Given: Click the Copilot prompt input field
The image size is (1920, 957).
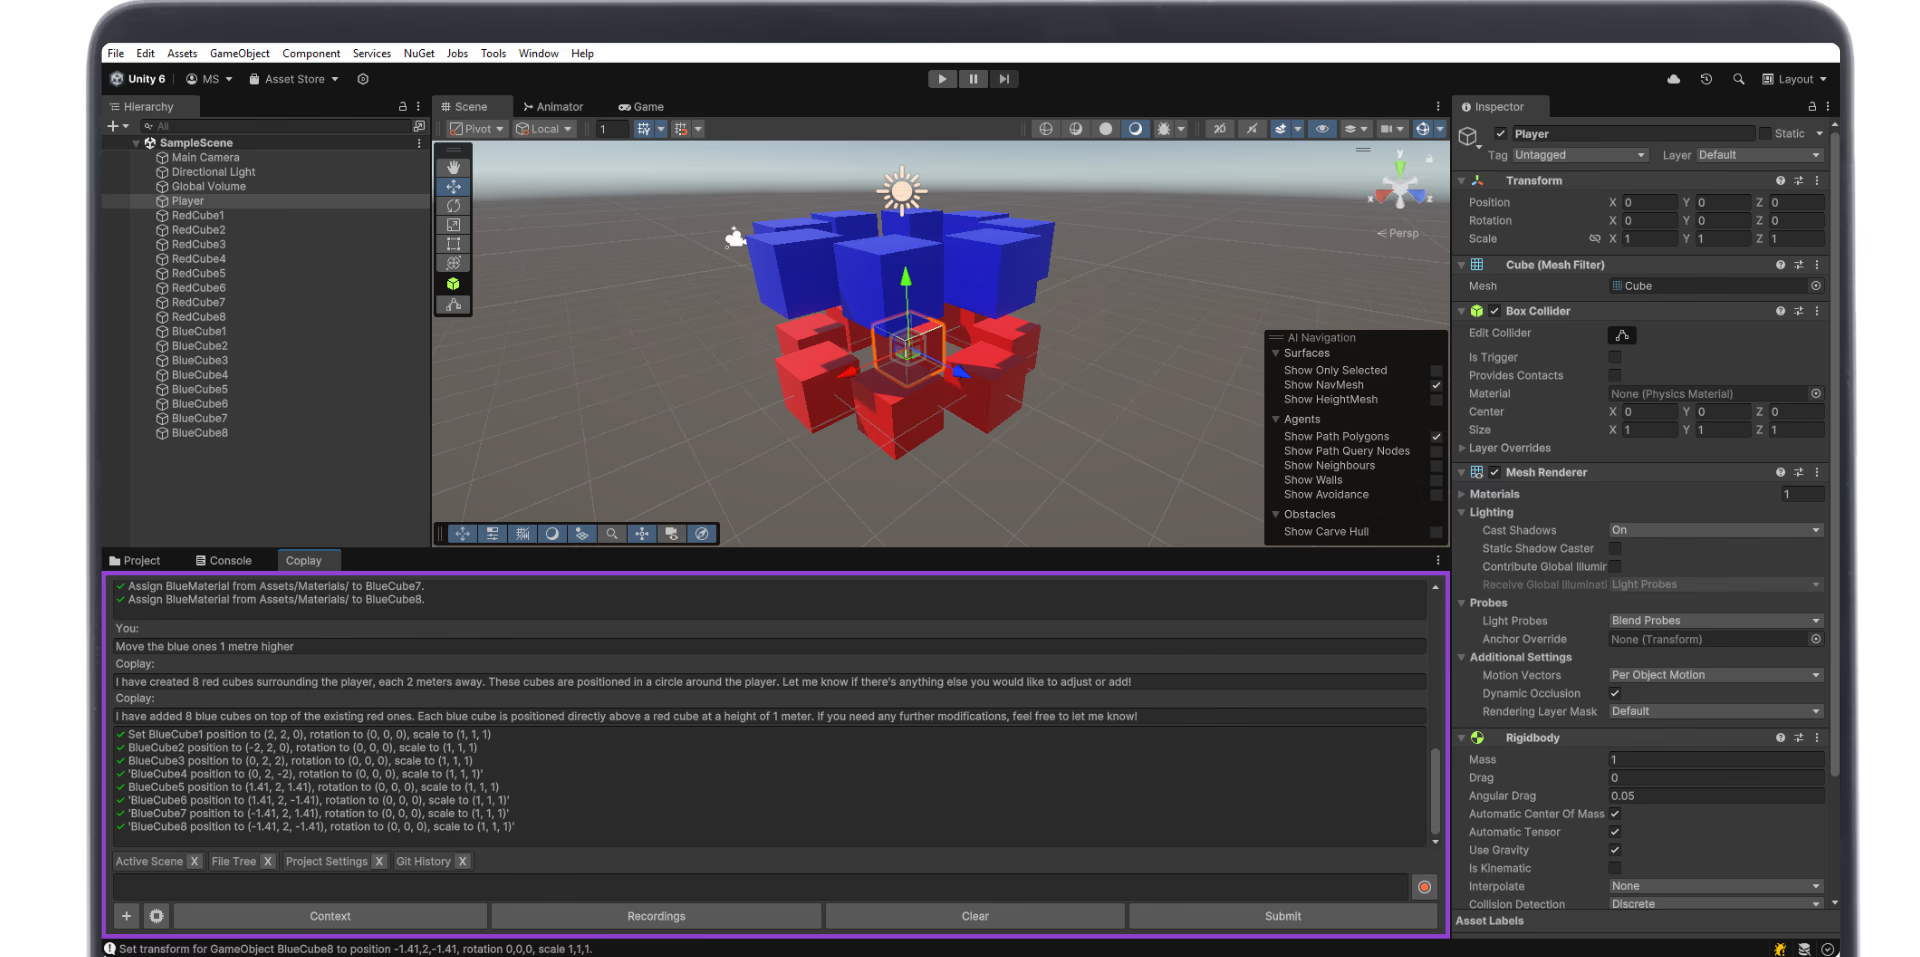Looking at the screenshot, I should [760, 887].
